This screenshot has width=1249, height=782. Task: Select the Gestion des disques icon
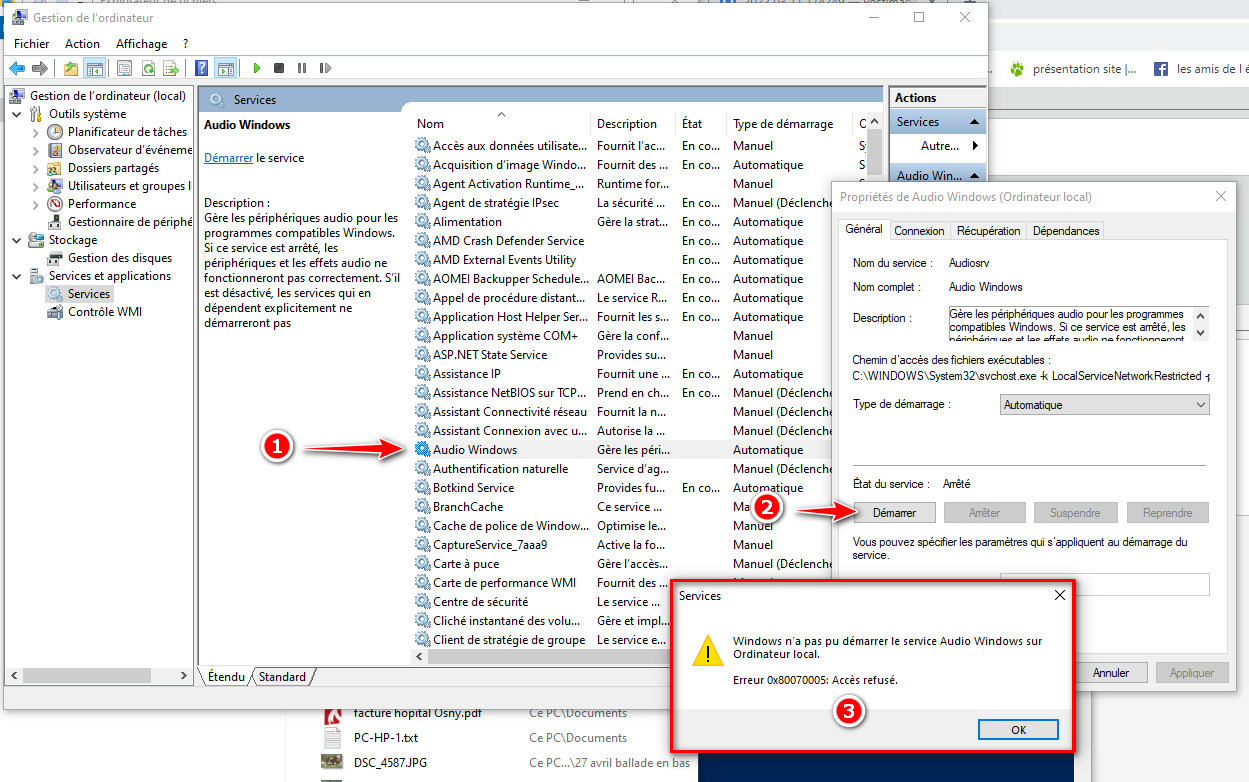[55, 258]
